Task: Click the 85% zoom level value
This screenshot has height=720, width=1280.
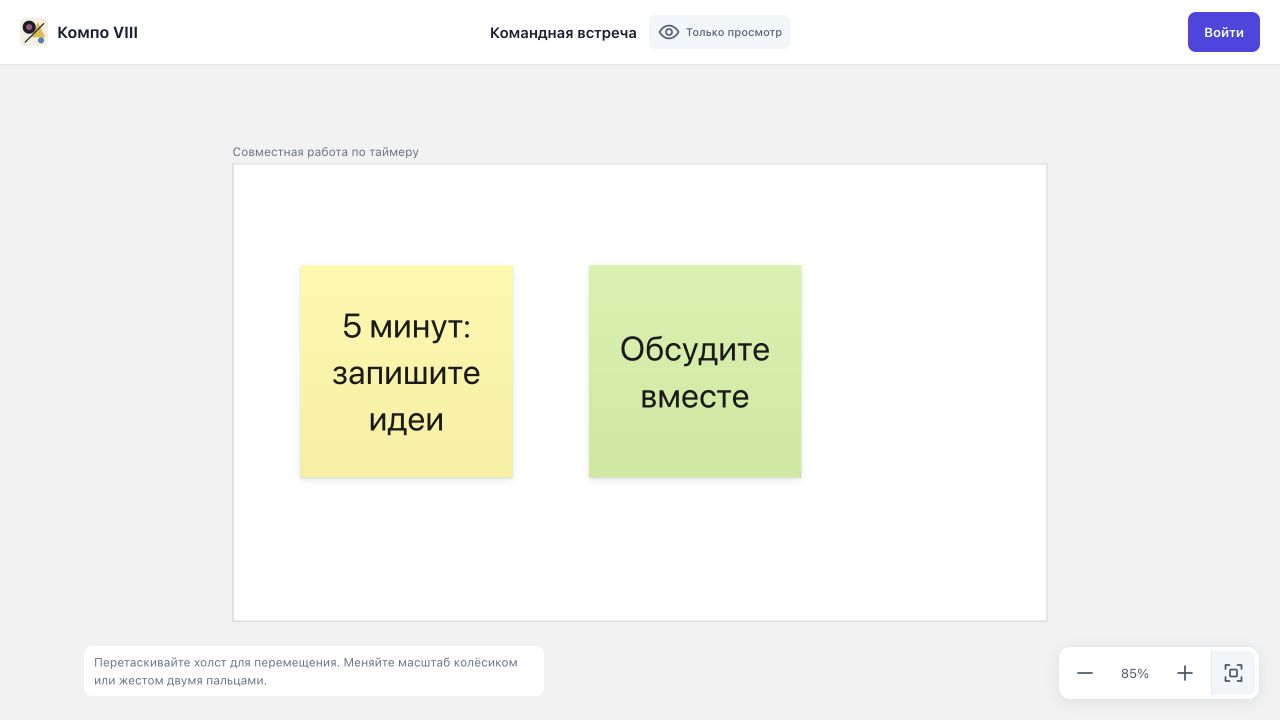Action: 1135,673
